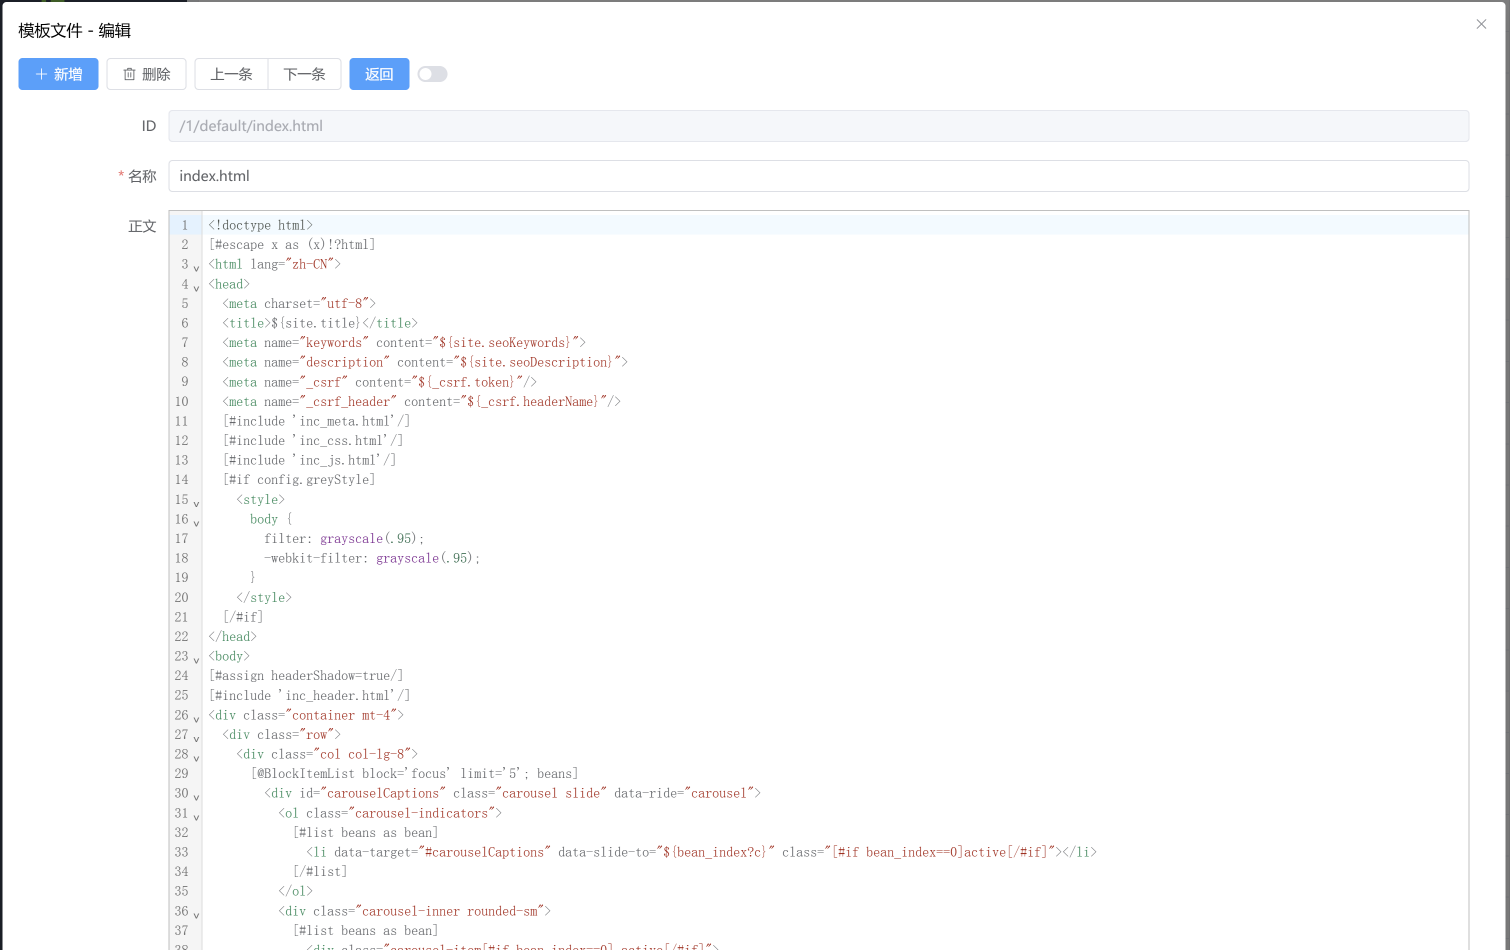Click the keywords meta tag line

(x=404, y=343)
